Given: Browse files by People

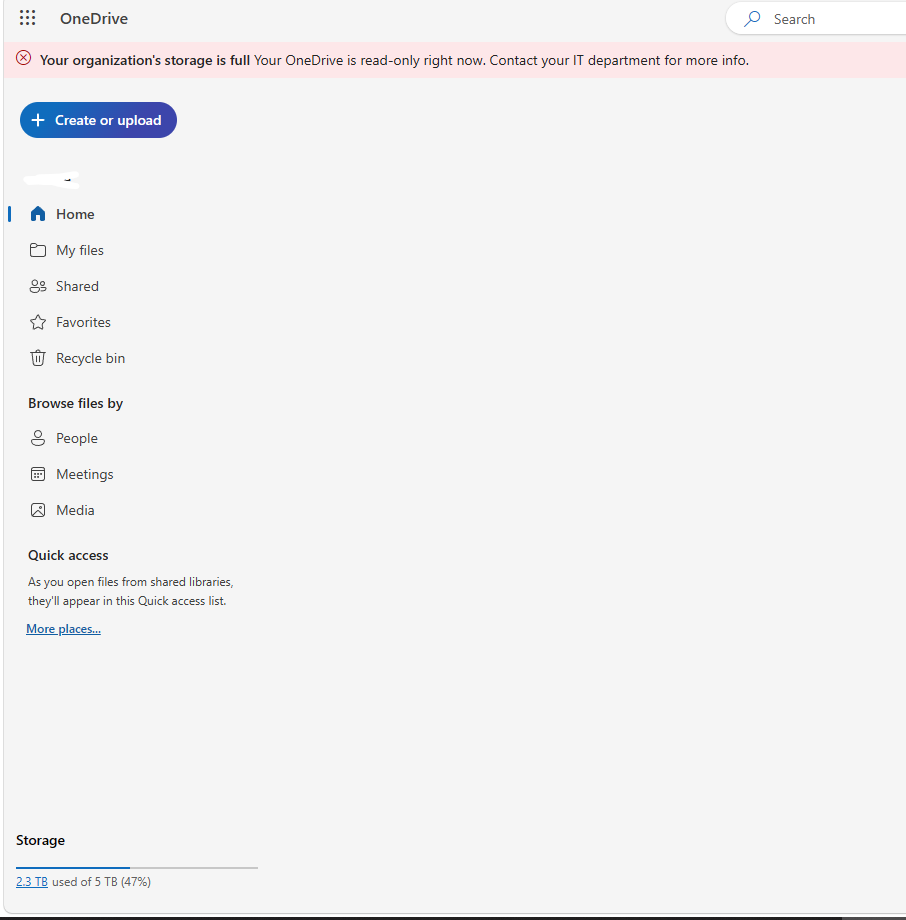Looking at the screenshot, I should [x=76, y=438].
